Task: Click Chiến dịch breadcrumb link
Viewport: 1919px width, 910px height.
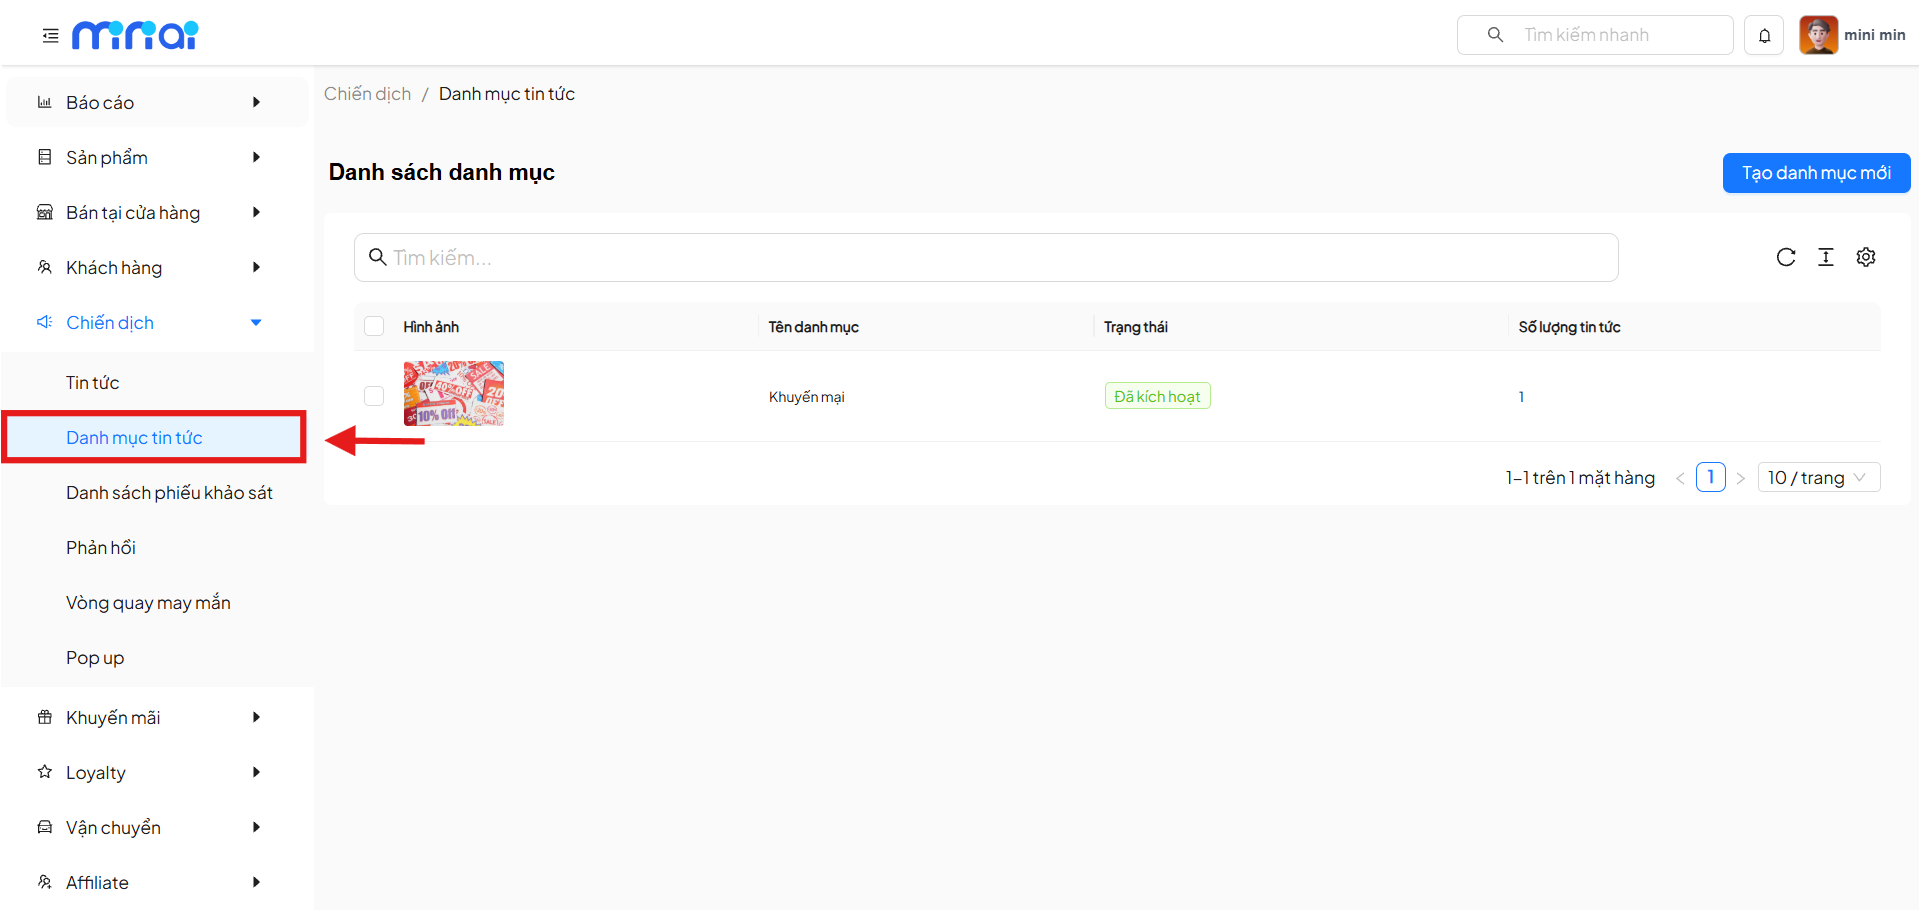Action: (x=367, y=94)
